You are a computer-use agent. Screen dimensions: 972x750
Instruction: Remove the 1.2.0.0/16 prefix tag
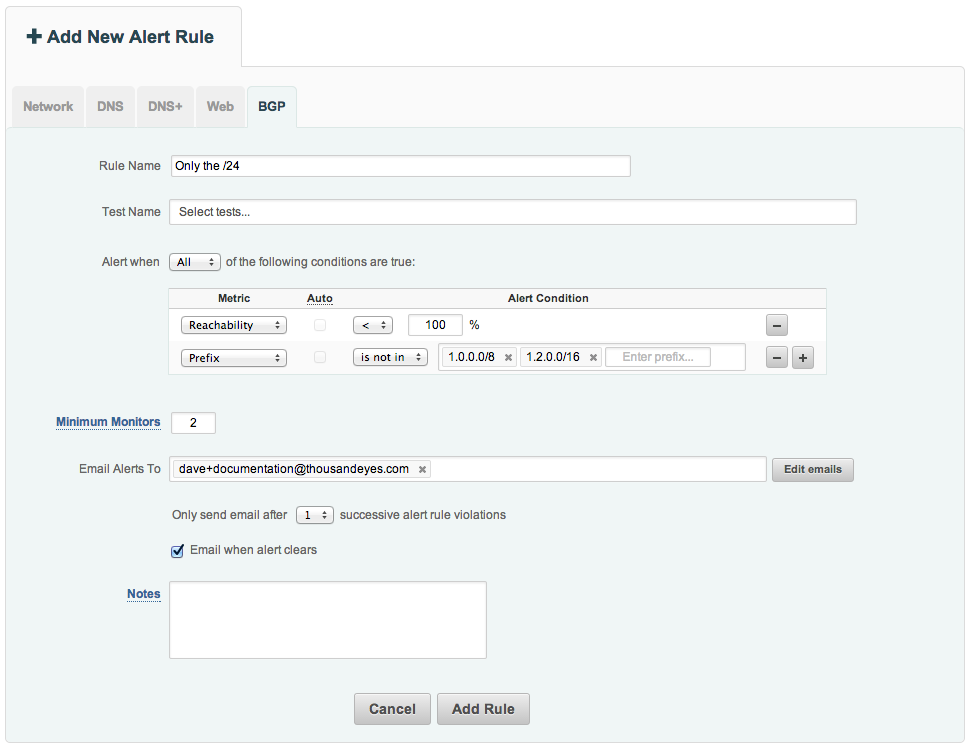pos(593,358)
